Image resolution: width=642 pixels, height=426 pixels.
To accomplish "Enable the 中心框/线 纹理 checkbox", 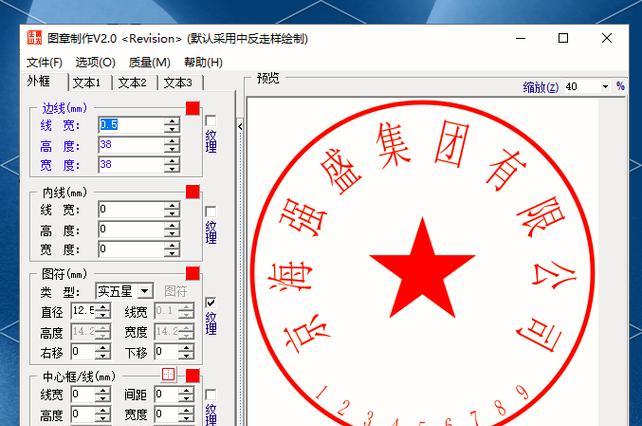I will (x=210, y=395).
